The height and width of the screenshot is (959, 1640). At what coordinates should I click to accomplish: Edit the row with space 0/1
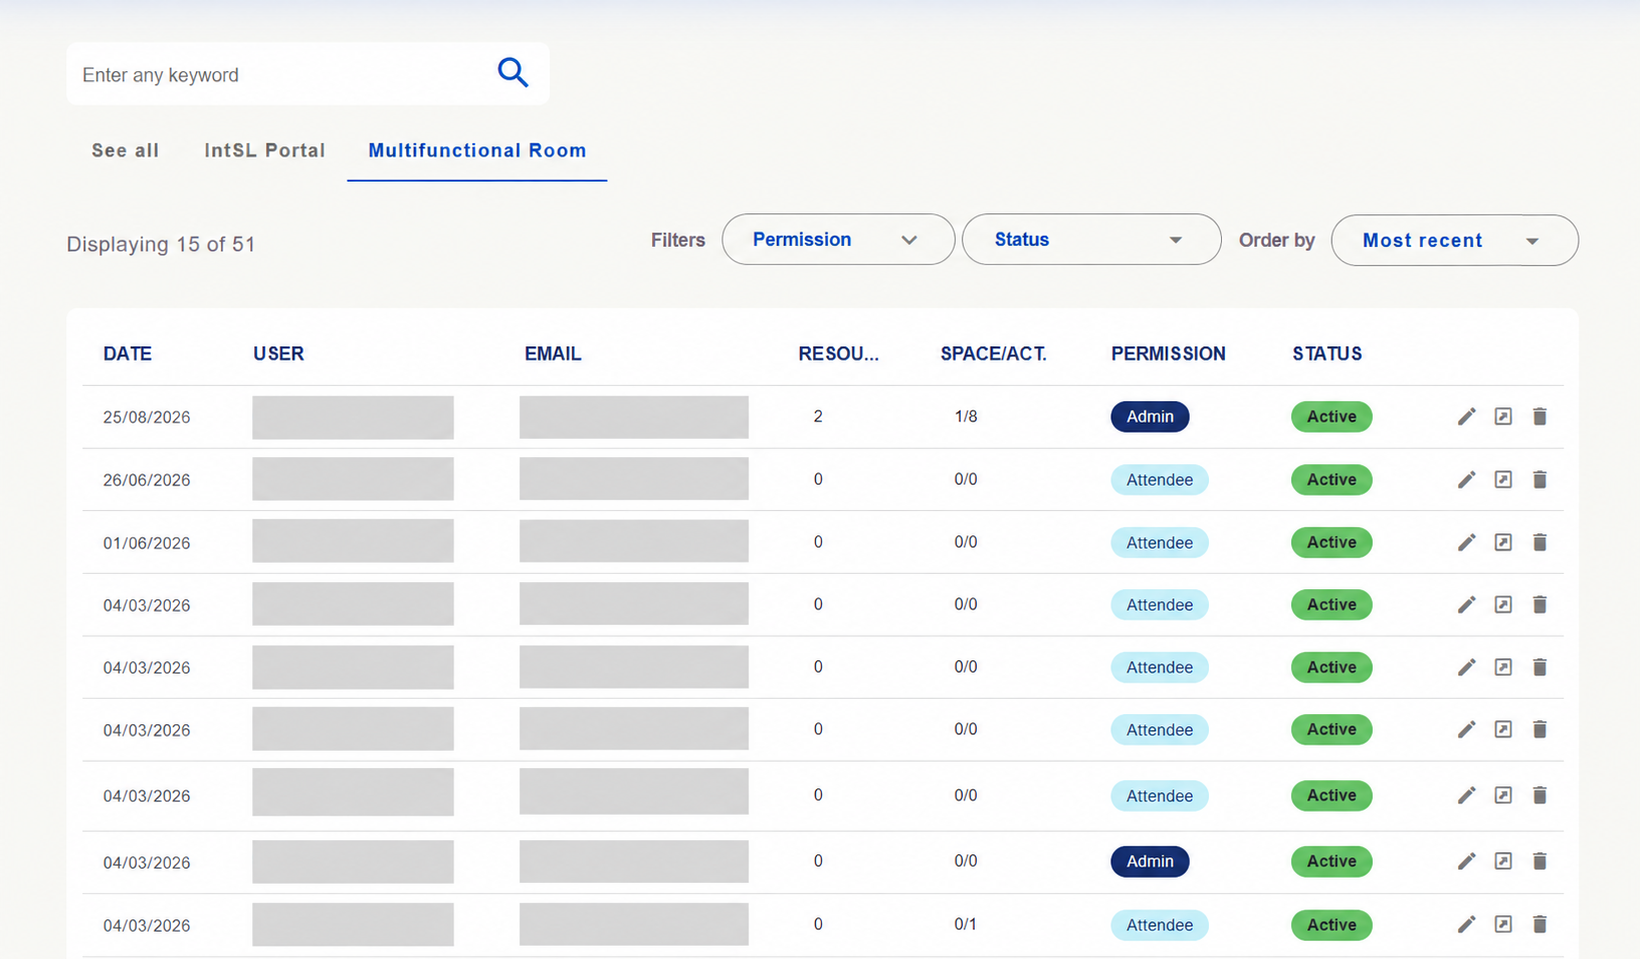[x=1466, y=924]
